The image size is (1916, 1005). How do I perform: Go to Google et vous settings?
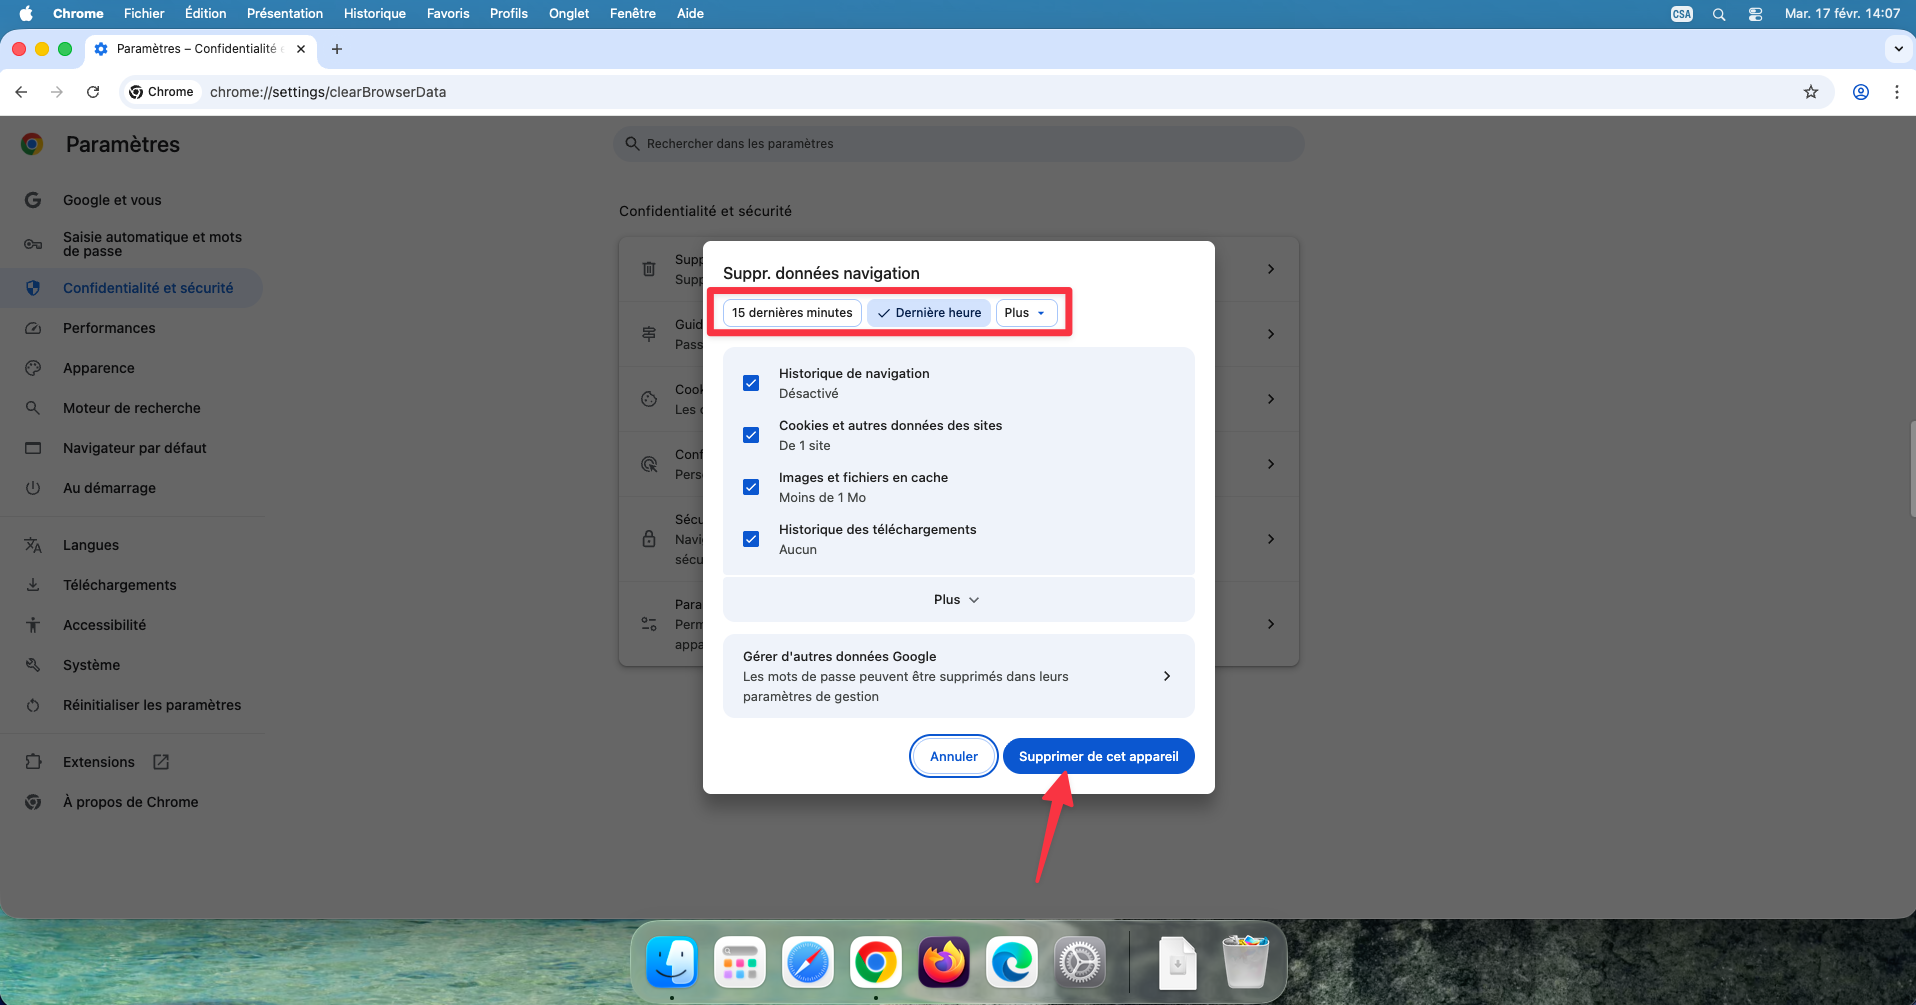(x=131, y=200)
